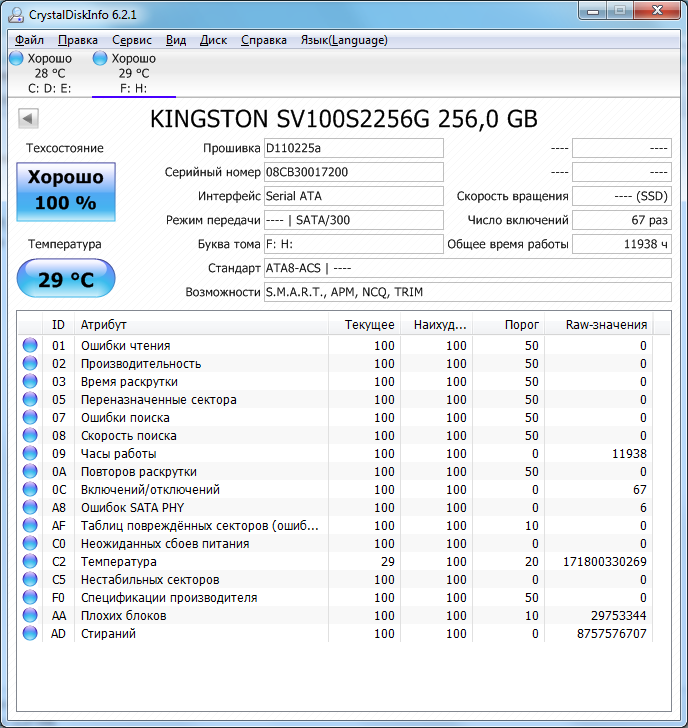Viewport: 688px width, 728px height.
Task: Click status icon of Температура attribute row
Action: pyautogui.click(x=30, y=562)
